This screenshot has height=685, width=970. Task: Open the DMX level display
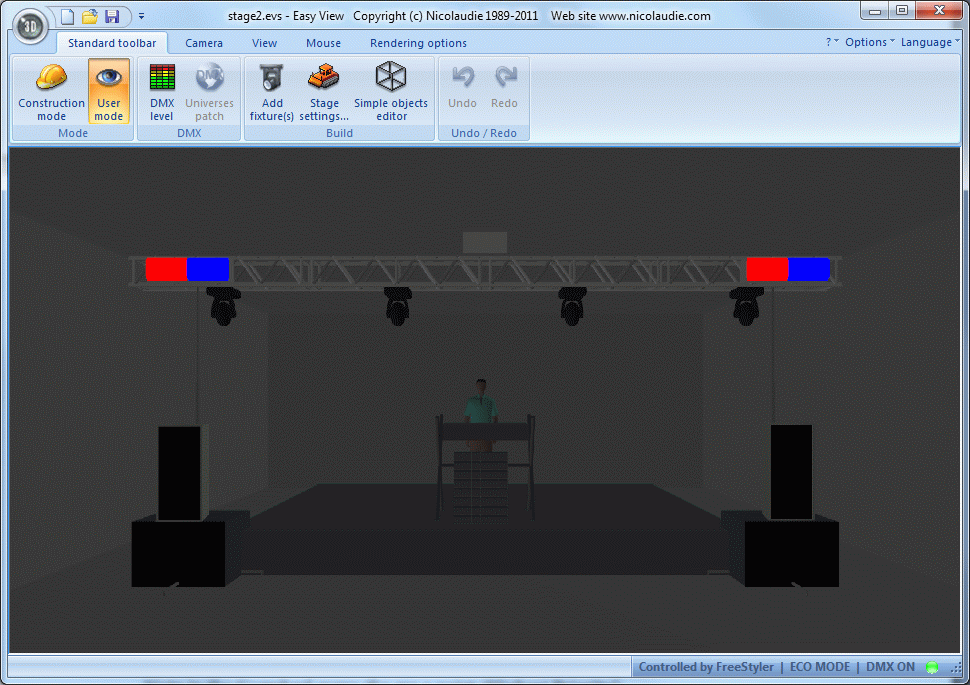[162, 92]
